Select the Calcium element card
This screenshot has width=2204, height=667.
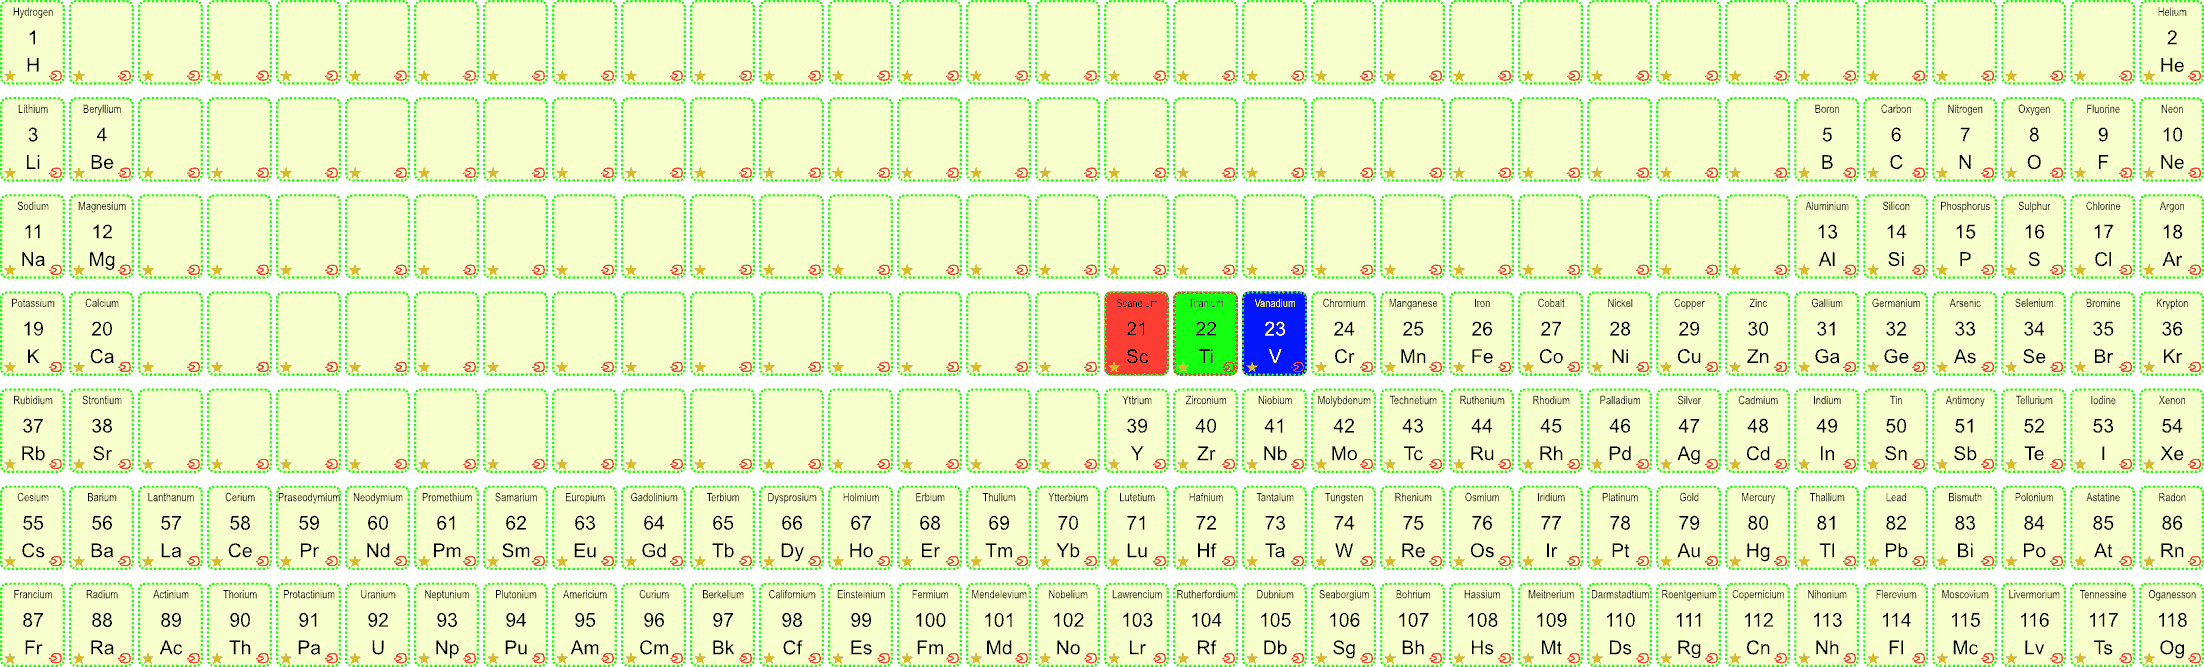(102, 334)
